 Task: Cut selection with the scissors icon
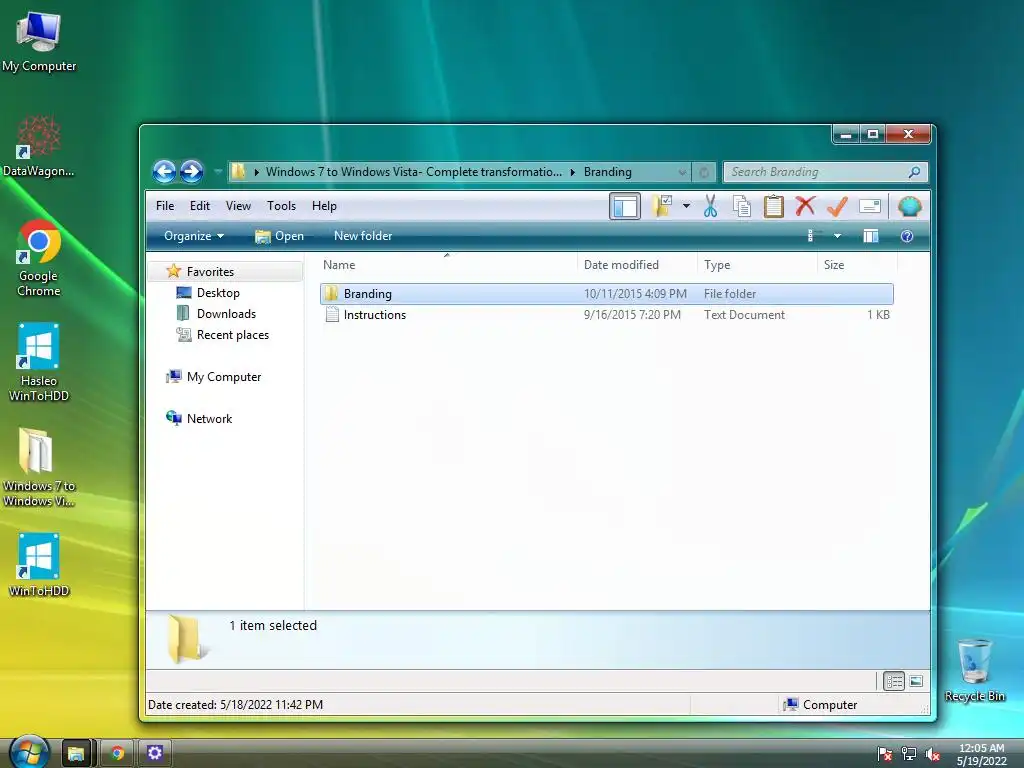711,206
